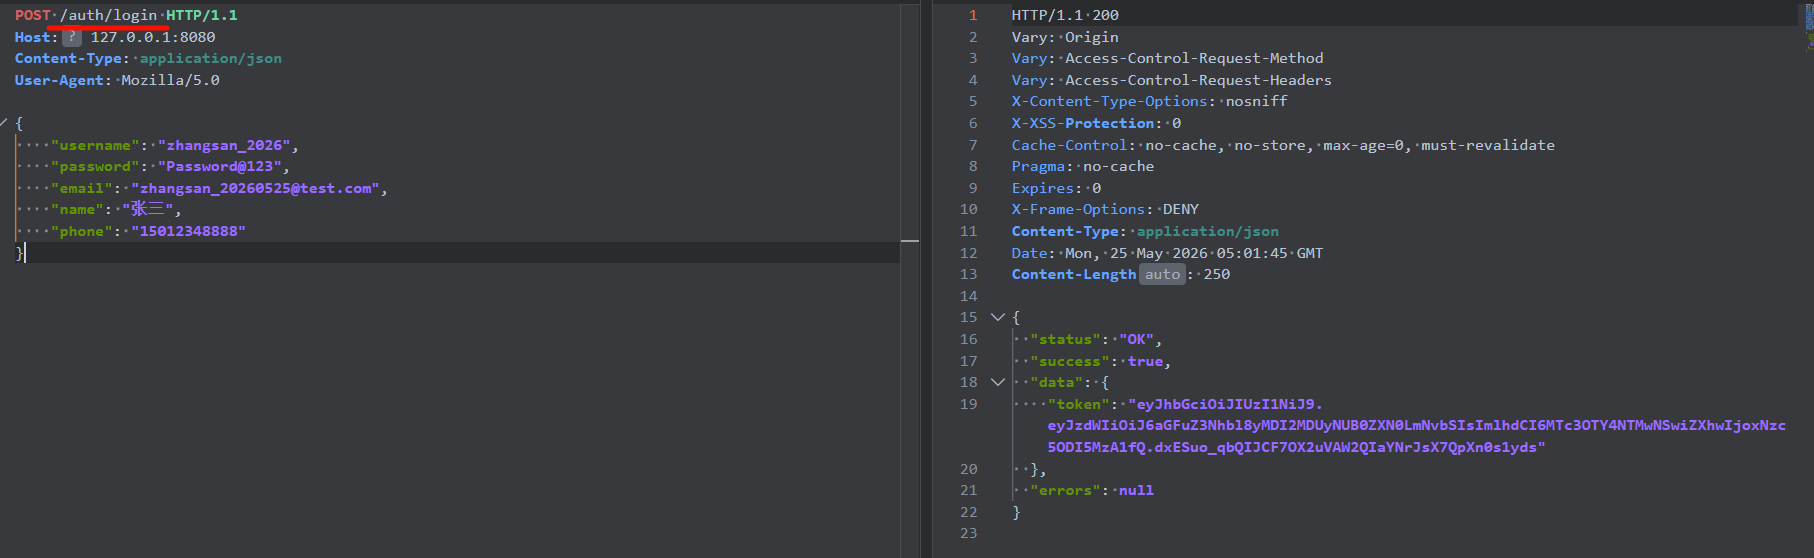Click the Vary: Origin header line
The image size is (1814, 558).
[1065, 37]
